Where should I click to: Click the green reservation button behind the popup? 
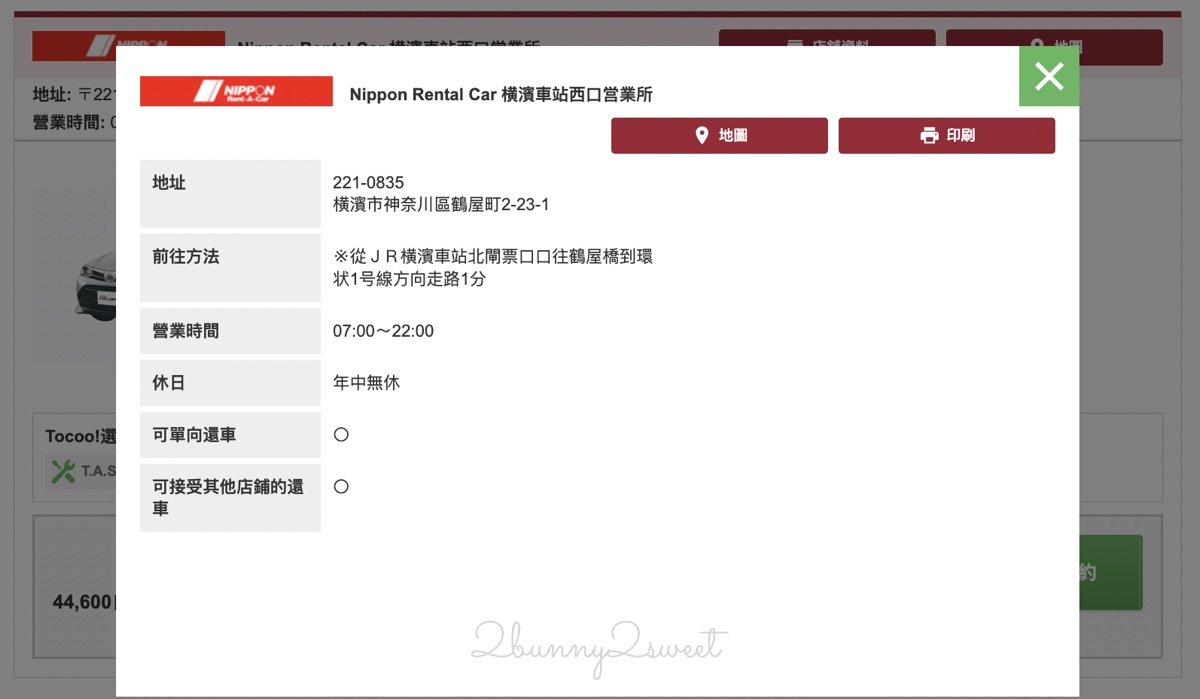1110,573
